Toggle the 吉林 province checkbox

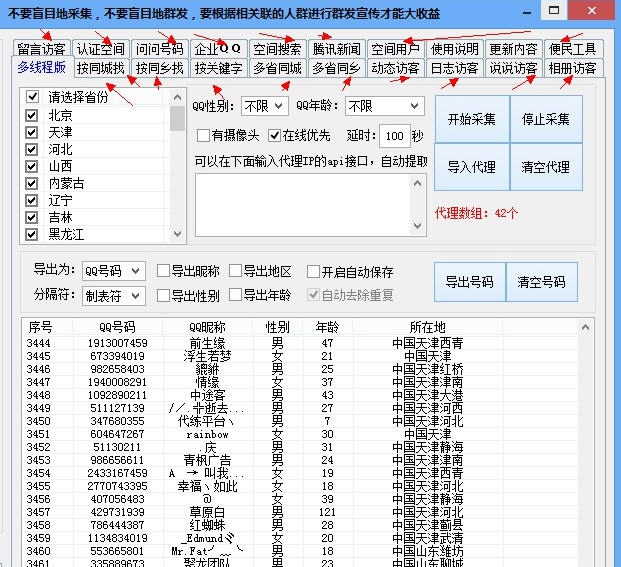coord(31,217)
